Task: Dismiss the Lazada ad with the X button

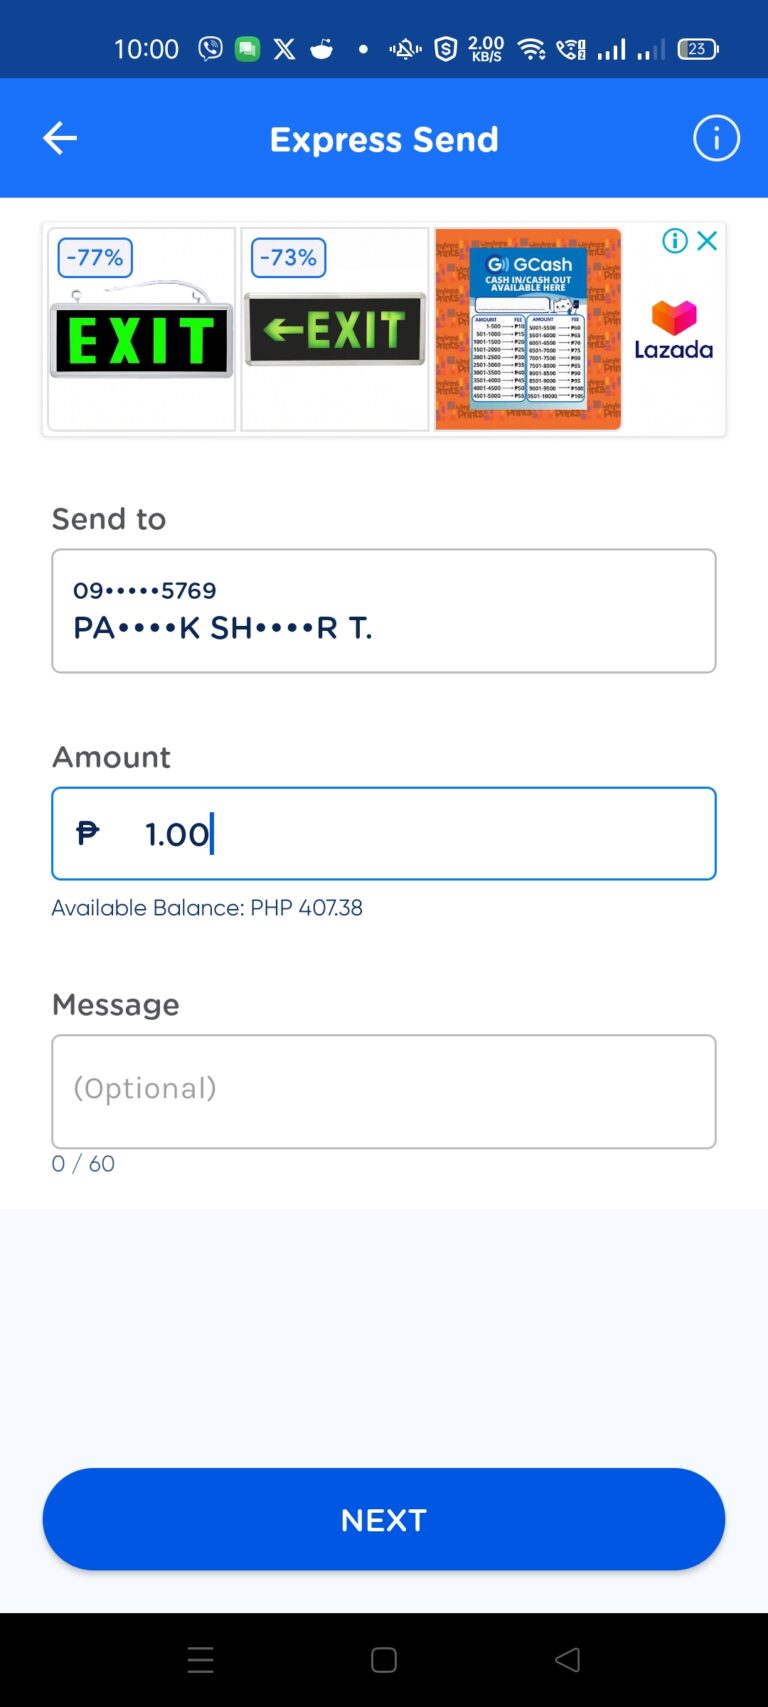Action: click(708, 241)
